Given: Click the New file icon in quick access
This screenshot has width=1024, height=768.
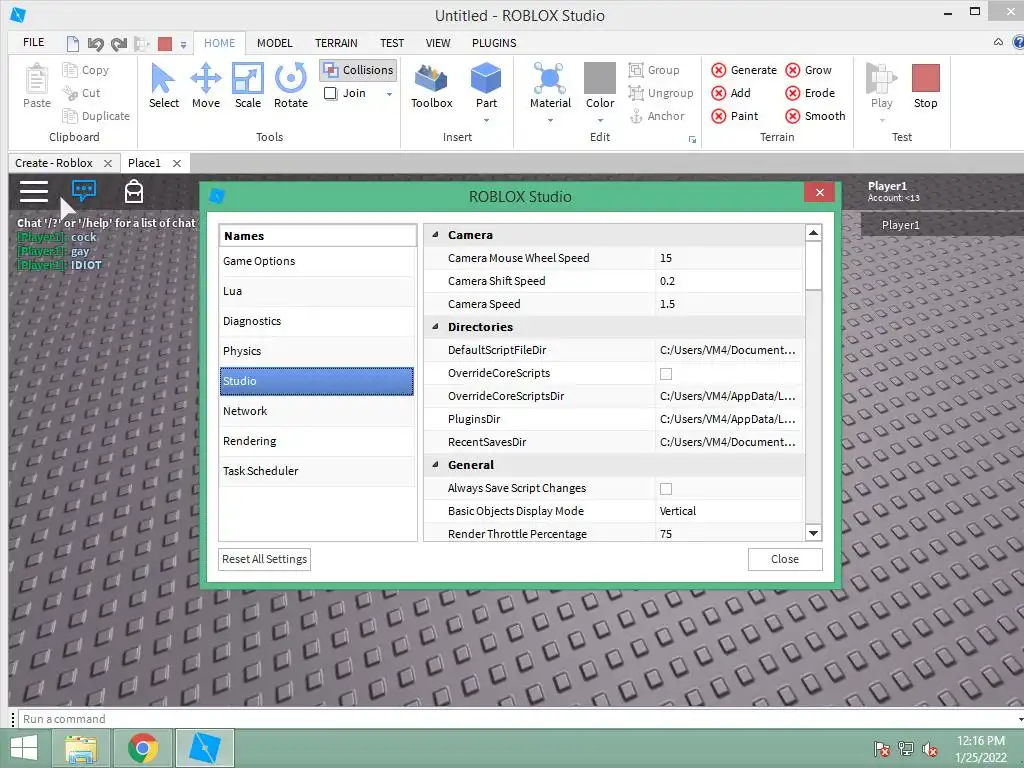Looking at the screenshot, I should coord(73,43).
